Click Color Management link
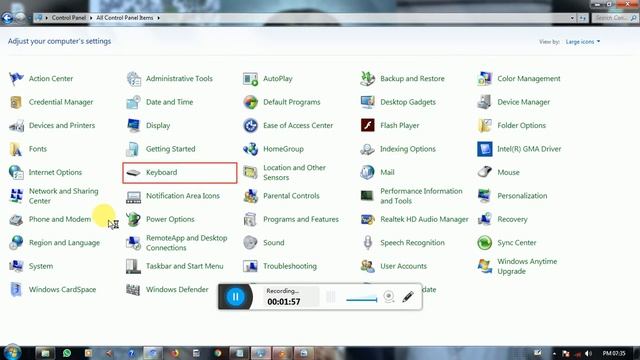The height and width of the screenshot is (360, 640). pos(529,78)
